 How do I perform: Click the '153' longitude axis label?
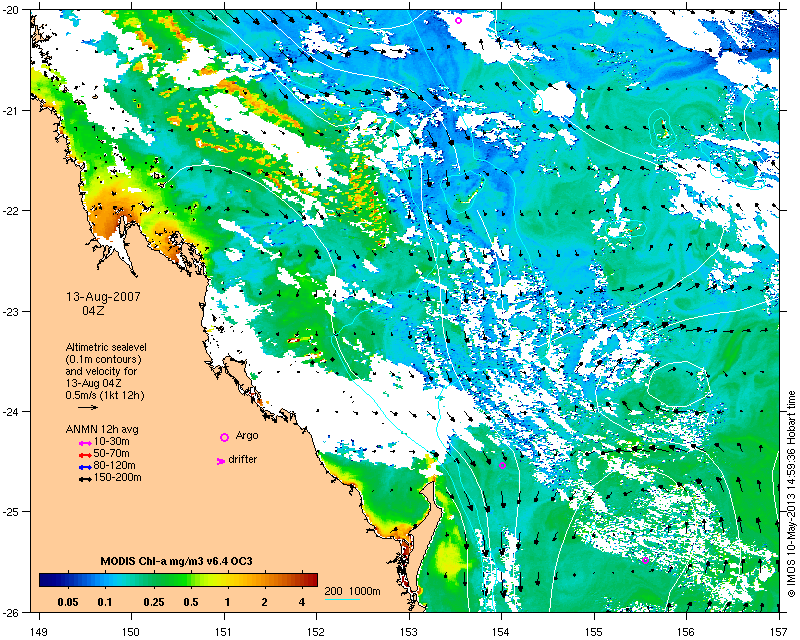click(409, 632)
